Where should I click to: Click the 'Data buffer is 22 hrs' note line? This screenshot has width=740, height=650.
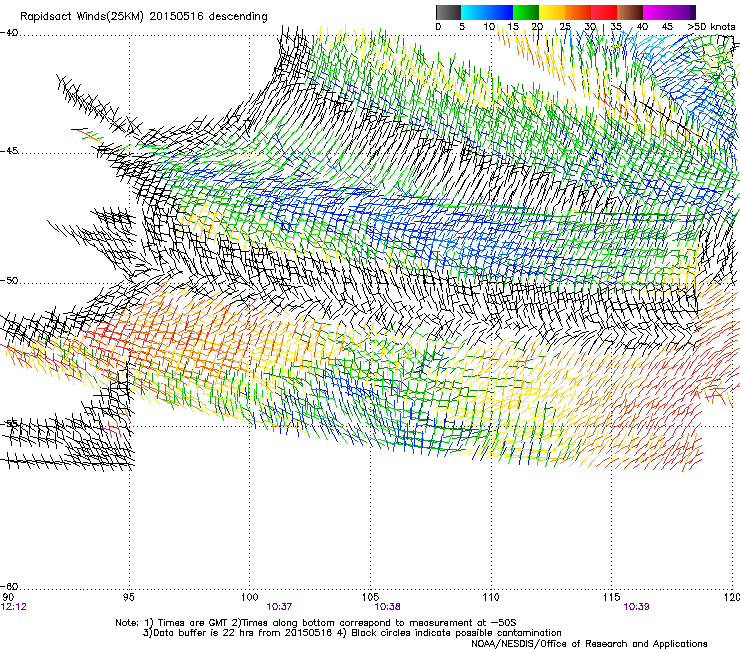tap(352, 633)
